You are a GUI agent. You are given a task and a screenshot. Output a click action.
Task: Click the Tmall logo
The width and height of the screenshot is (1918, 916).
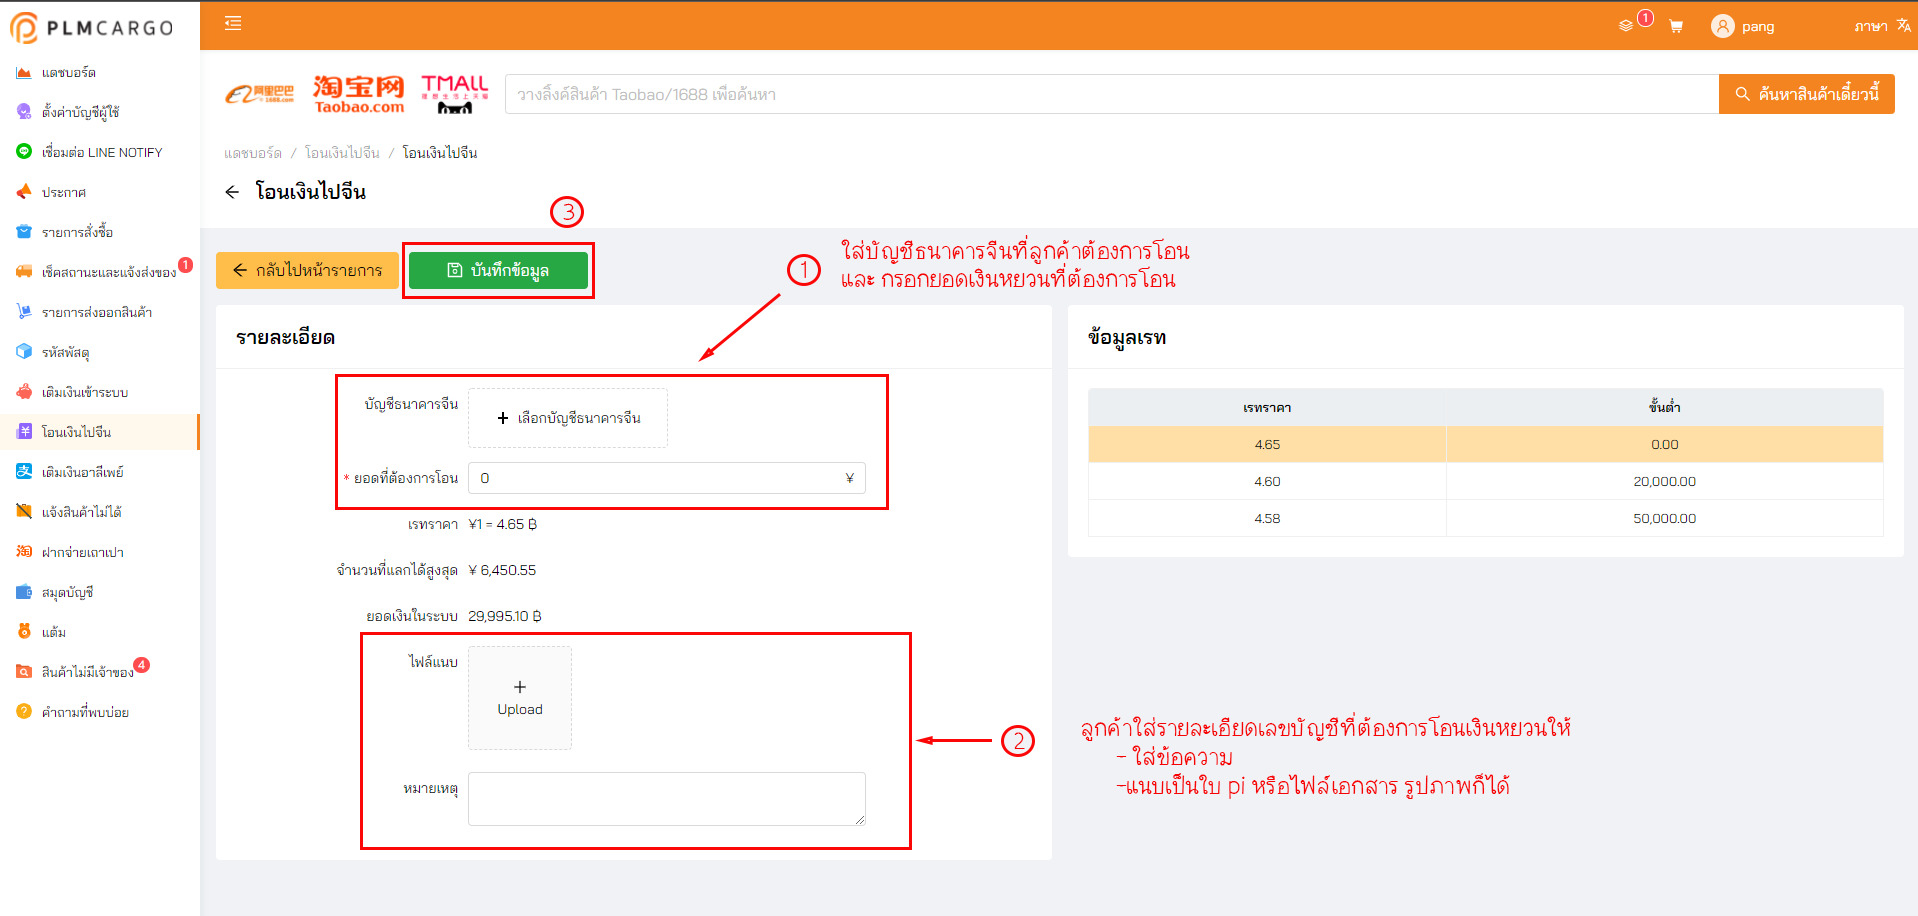[x=455, y=94]
